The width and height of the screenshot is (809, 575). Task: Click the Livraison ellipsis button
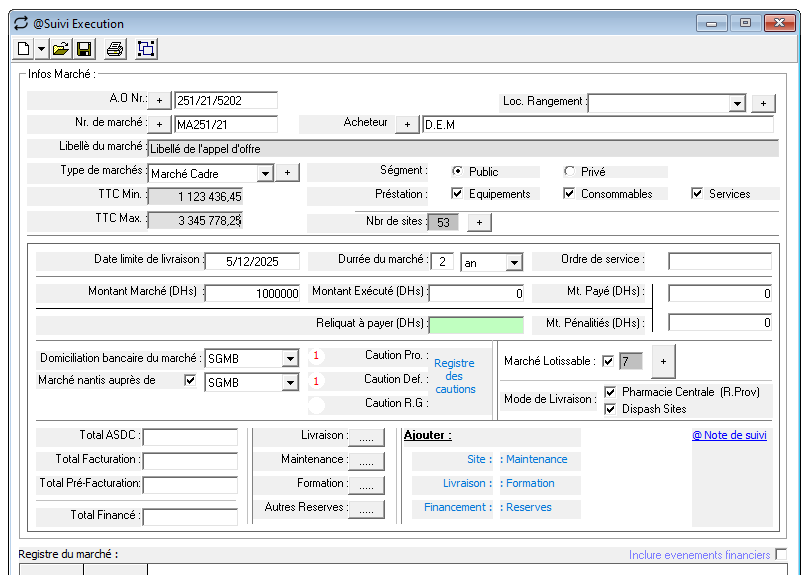[366, 437]
